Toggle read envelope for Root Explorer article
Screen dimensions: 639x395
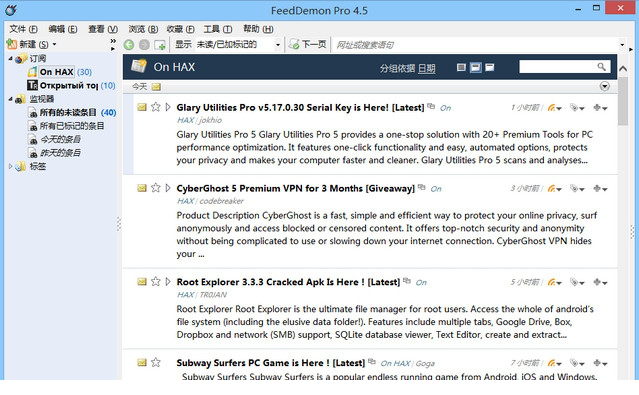pyautogui.click(x=142, y=282)
